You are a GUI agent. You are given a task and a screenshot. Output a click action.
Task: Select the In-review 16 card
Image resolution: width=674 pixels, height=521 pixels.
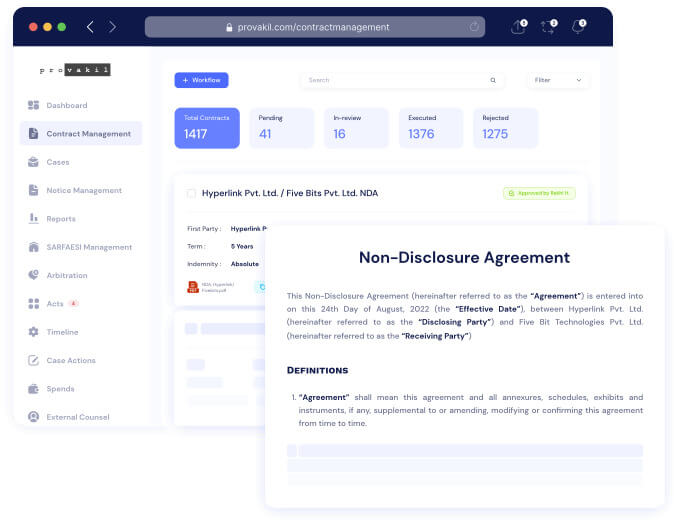pyautogui.click(x=356, y=128)
